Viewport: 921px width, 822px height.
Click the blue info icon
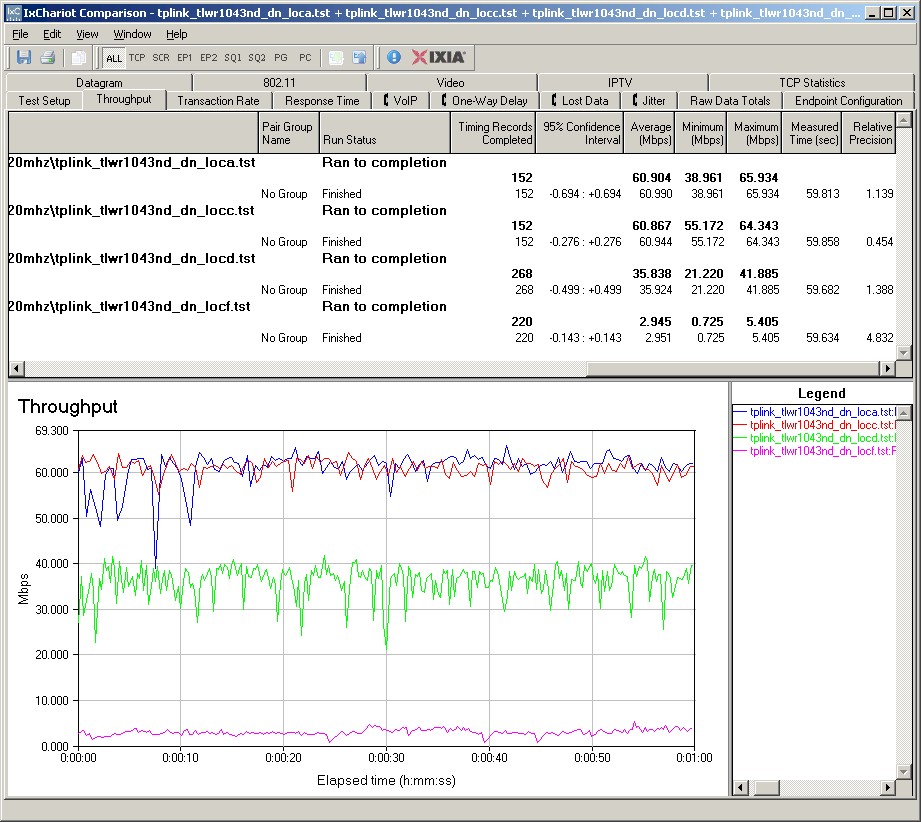(x=394, y=57)
